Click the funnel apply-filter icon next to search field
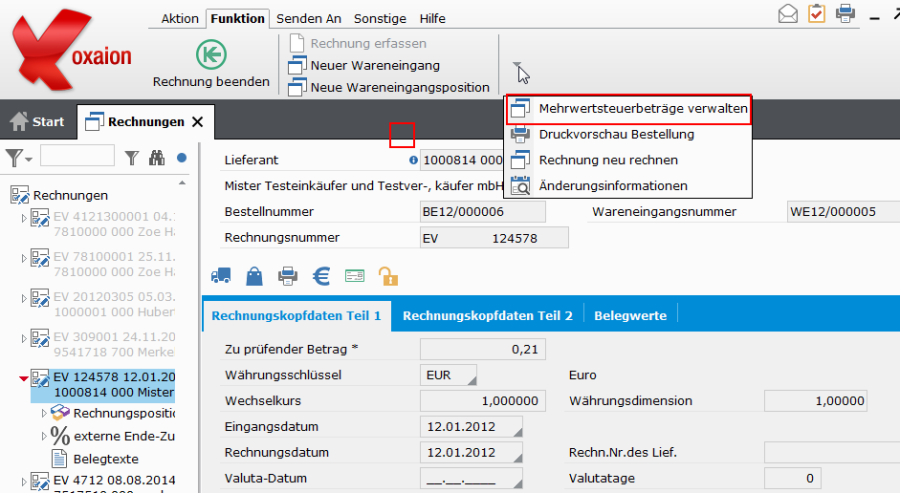The height and width of the screenshot is (493, 900). pos(132,158)
